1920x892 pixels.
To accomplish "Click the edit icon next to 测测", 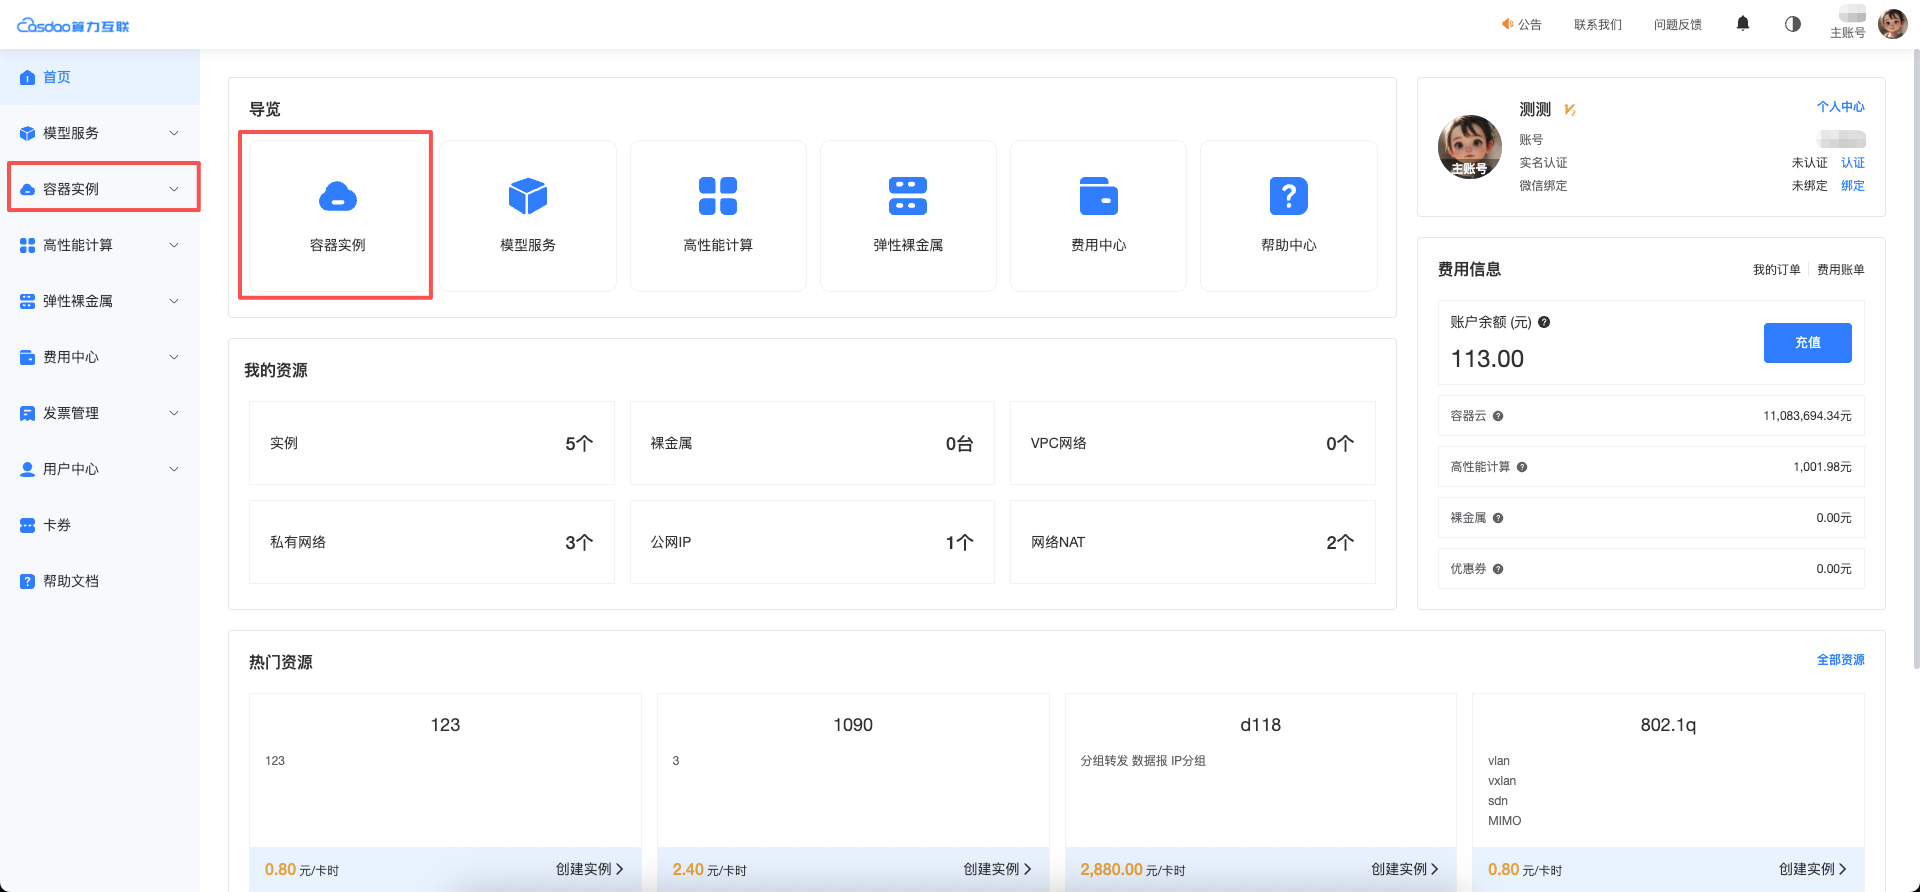I will pyautogui.click(x=1570, y=110).
